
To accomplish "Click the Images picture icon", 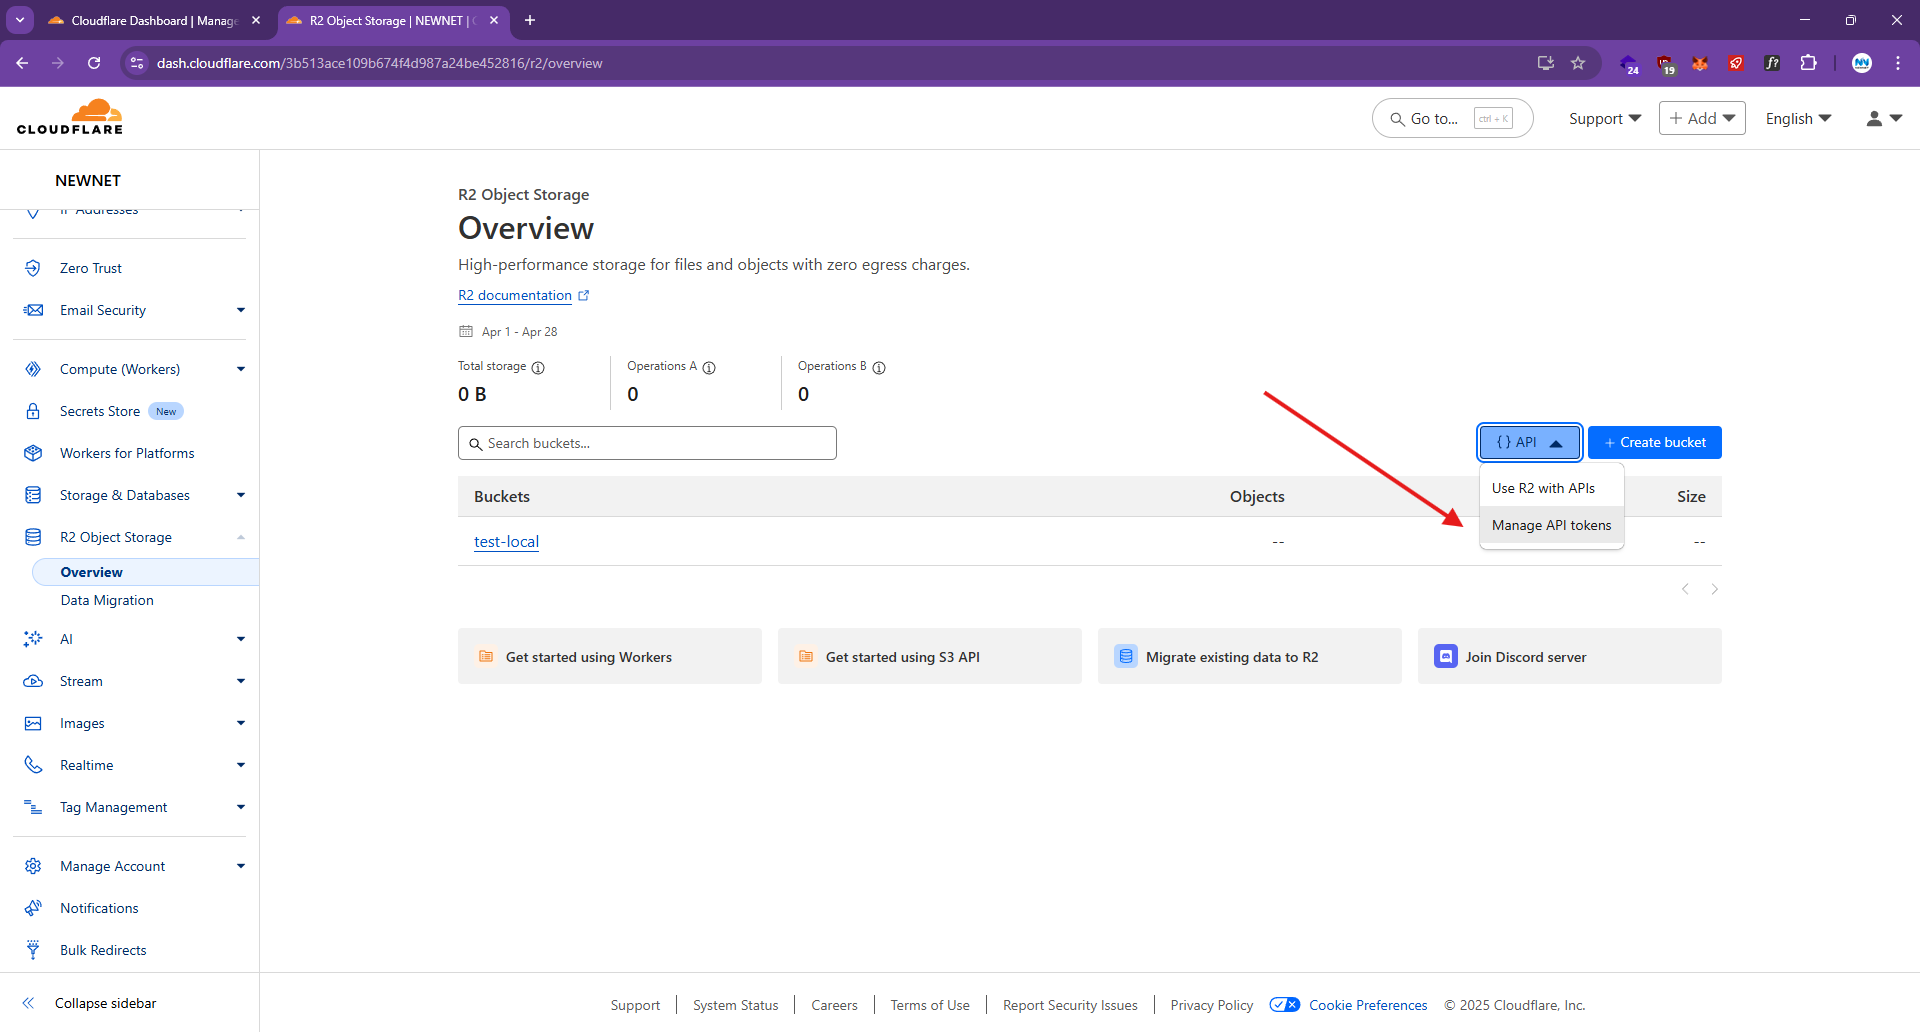I will [33, 723].
